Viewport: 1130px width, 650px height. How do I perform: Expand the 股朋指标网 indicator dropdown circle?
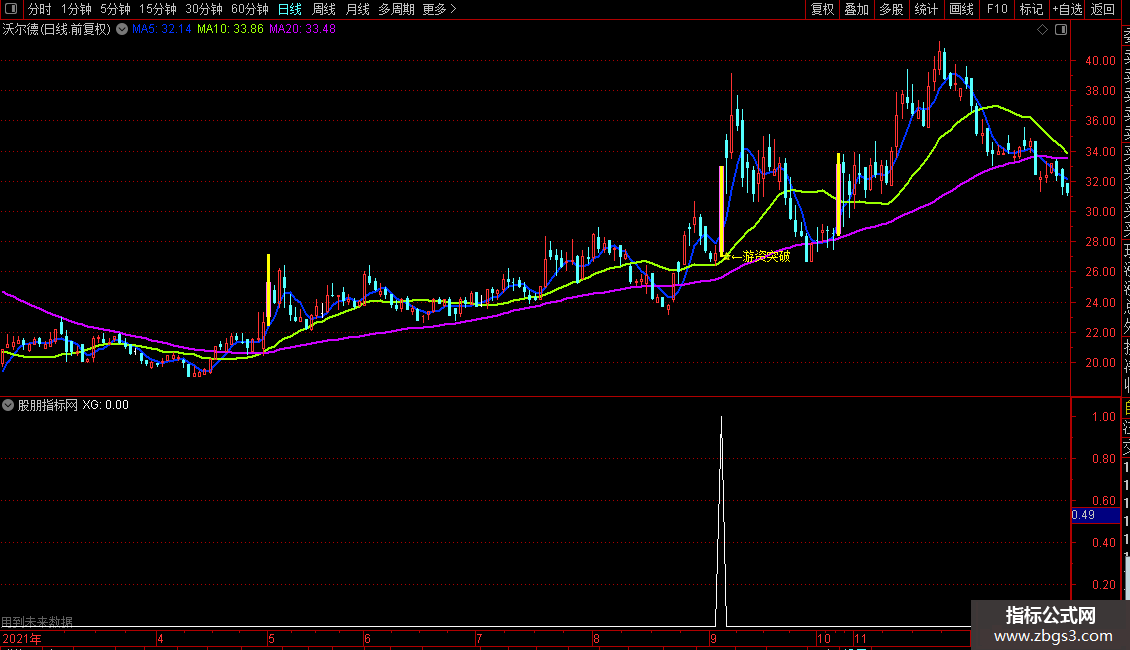click(x=8, y=405)
